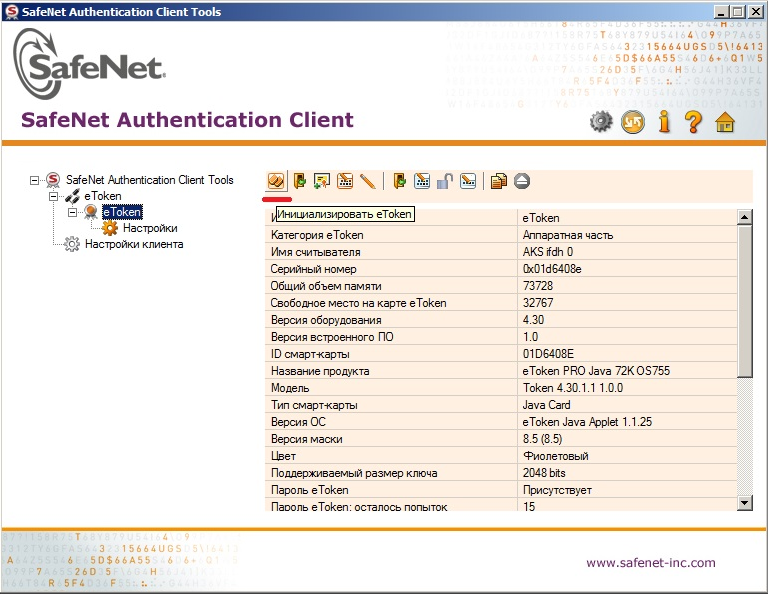
Task: Click the orange Refresh arrows icon
Action: click(633, 122)
